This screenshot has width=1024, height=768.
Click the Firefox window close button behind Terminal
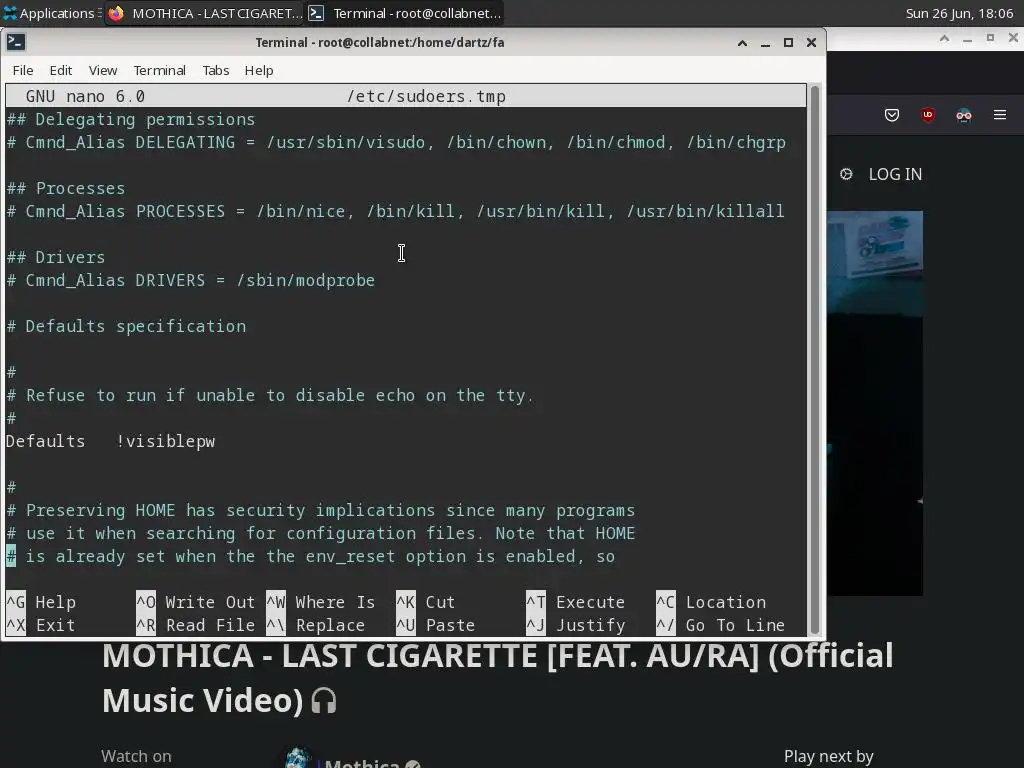[x=1013, y=38]
